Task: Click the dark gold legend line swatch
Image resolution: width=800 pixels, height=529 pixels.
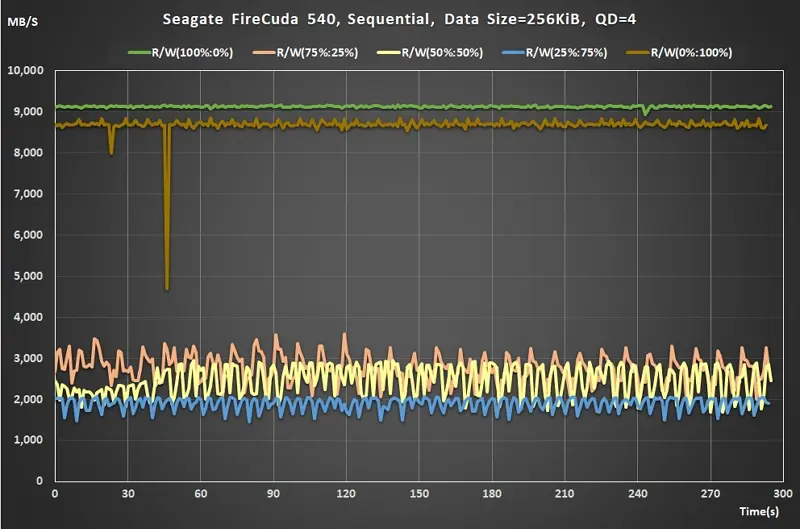Action: 638,53
